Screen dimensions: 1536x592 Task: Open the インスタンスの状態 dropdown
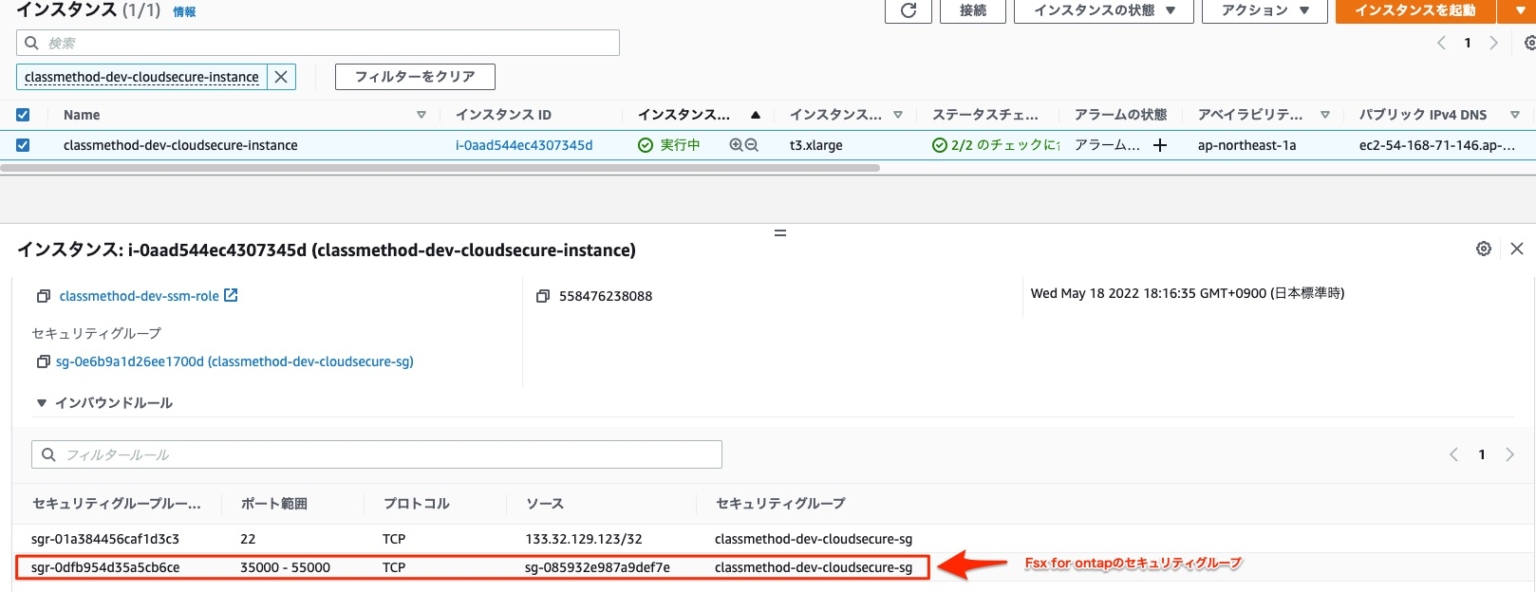click(x=1103, y=11)
